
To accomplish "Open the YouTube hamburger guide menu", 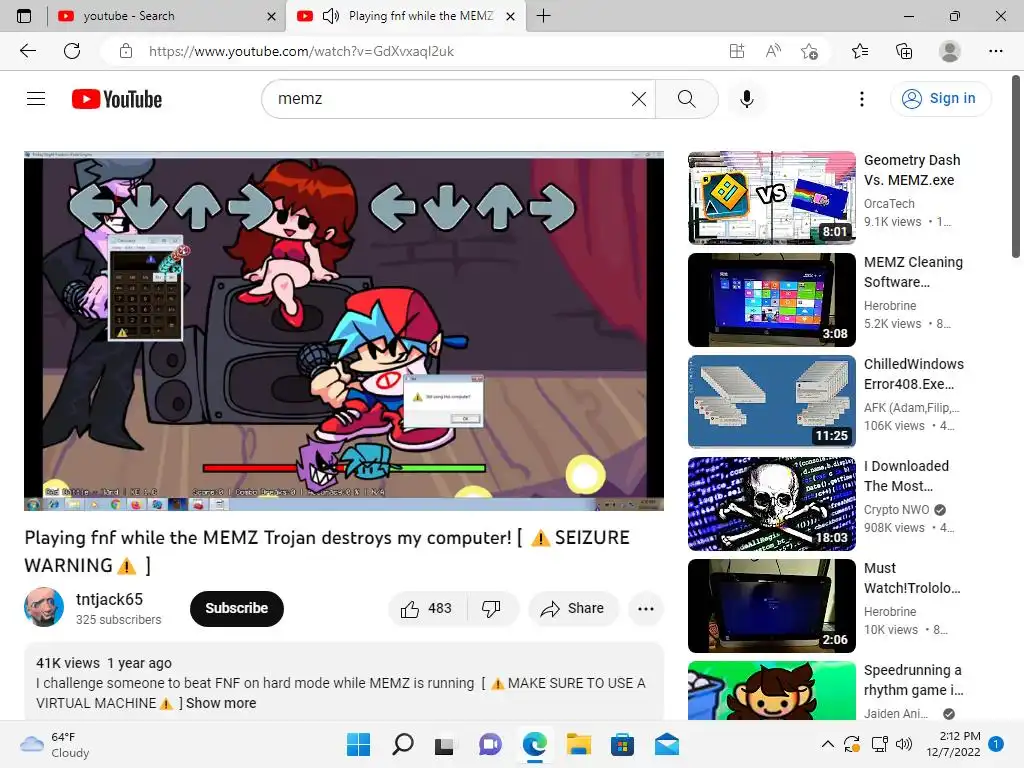I will [x=36, y=99].
